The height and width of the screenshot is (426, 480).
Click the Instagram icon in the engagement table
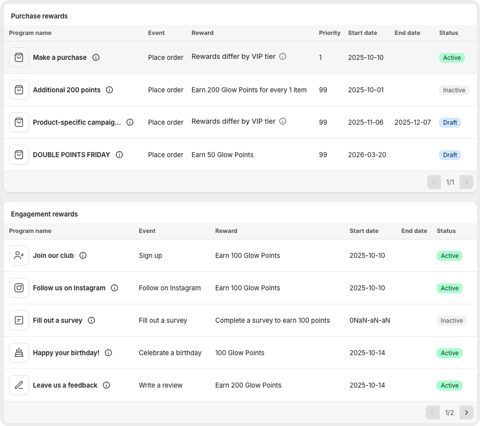pyautogui.click(x=19, y=288)
